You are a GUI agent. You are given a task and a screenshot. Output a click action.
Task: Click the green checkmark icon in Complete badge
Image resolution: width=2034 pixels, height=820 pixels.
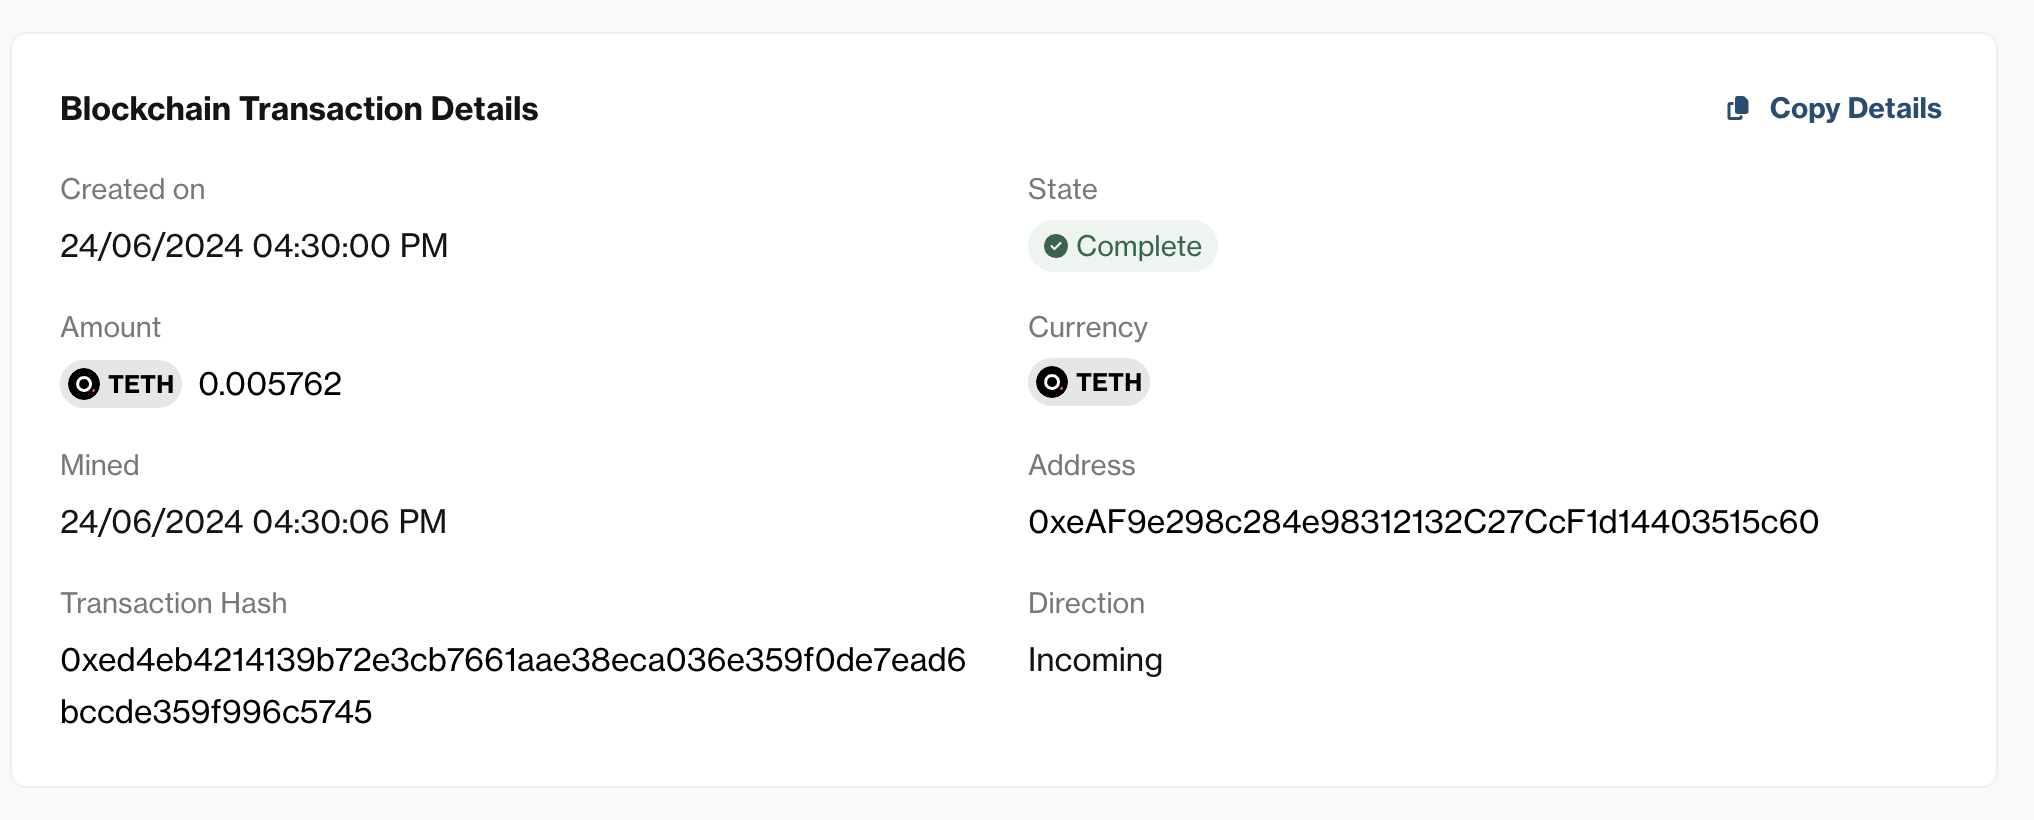point(1055,246)
